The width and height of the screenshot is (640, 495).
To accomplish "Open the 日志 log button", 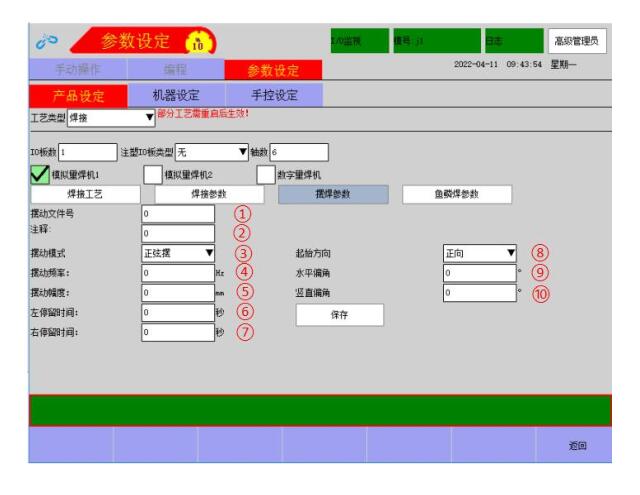I will click(x=514, y=41).
